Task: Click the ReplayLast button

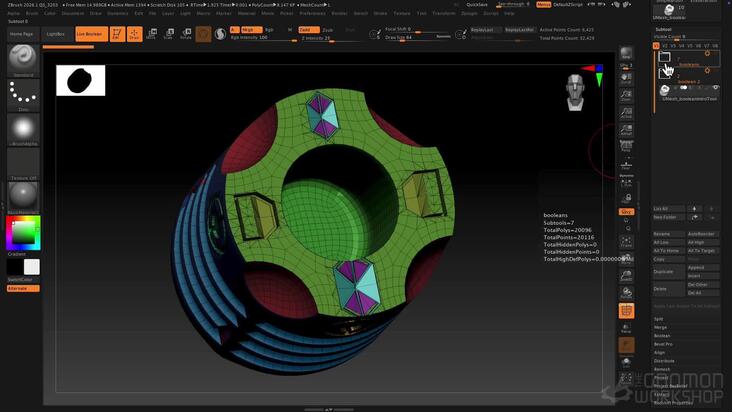Action: [485, 29]
